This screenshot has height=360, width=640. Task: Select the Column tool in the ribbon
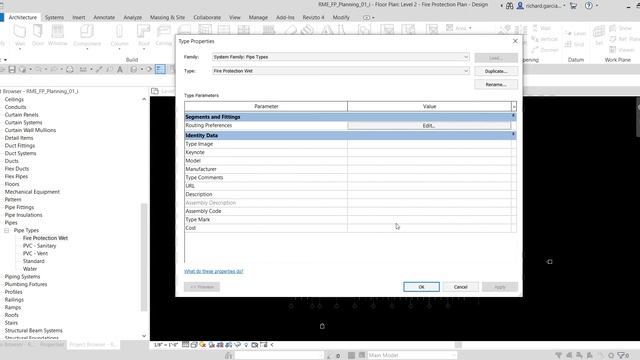[119, 35]
